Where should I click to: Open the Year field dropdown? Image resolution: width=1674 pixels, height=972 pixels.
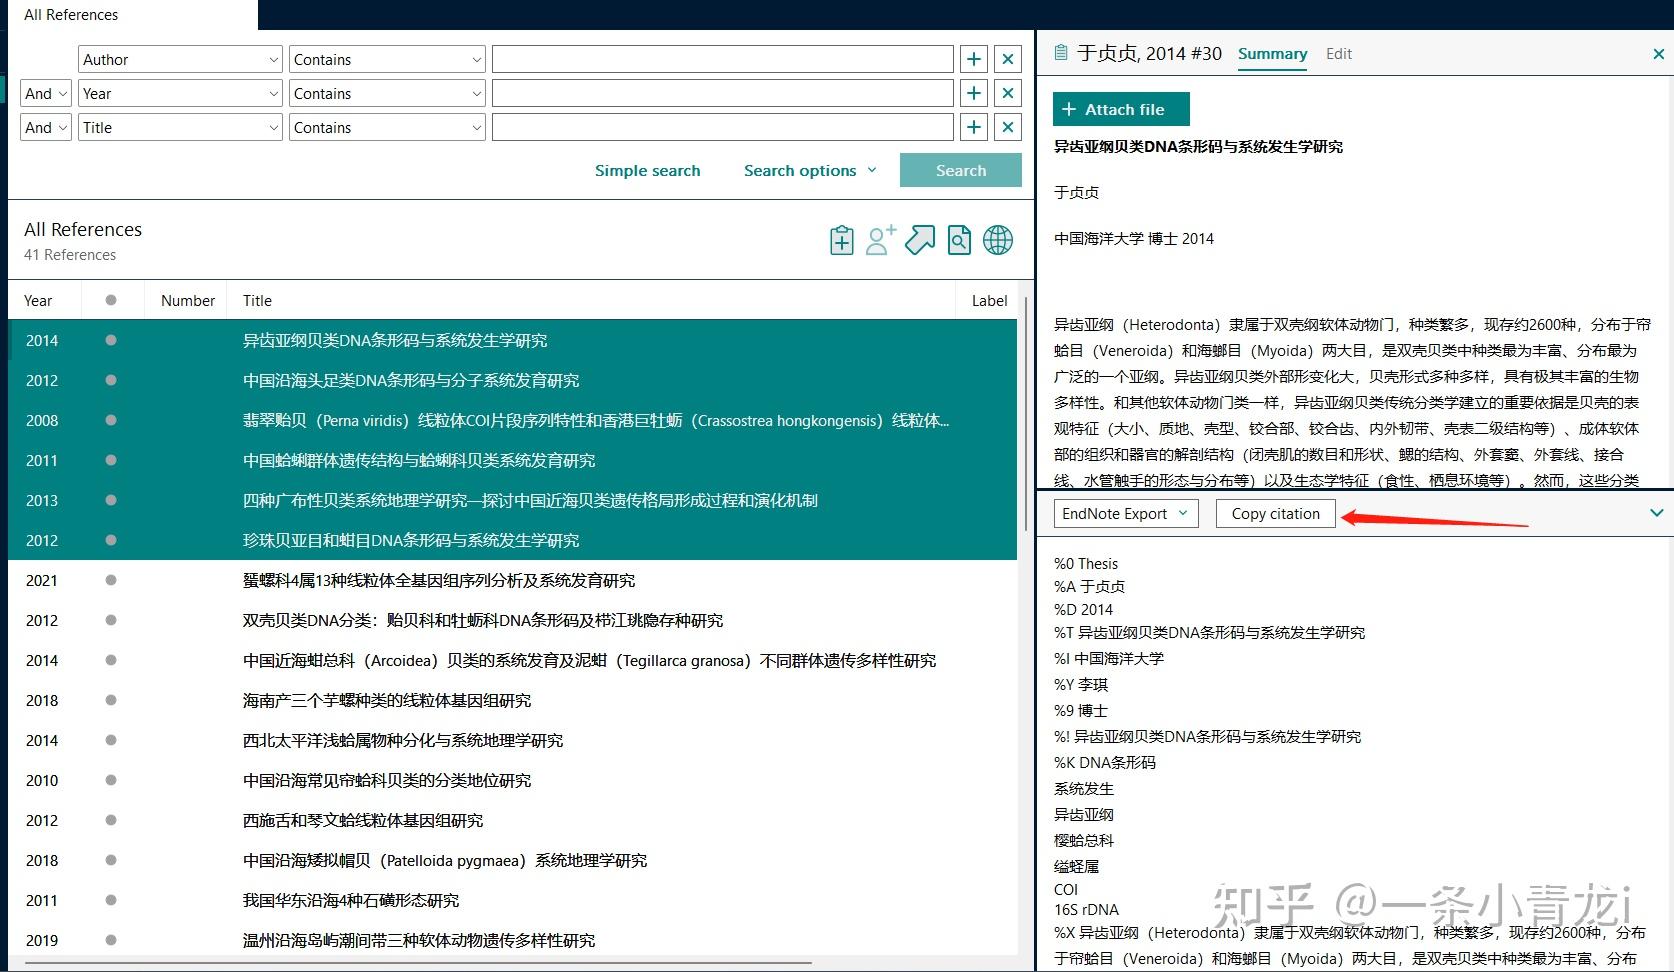tap(181, 94)
